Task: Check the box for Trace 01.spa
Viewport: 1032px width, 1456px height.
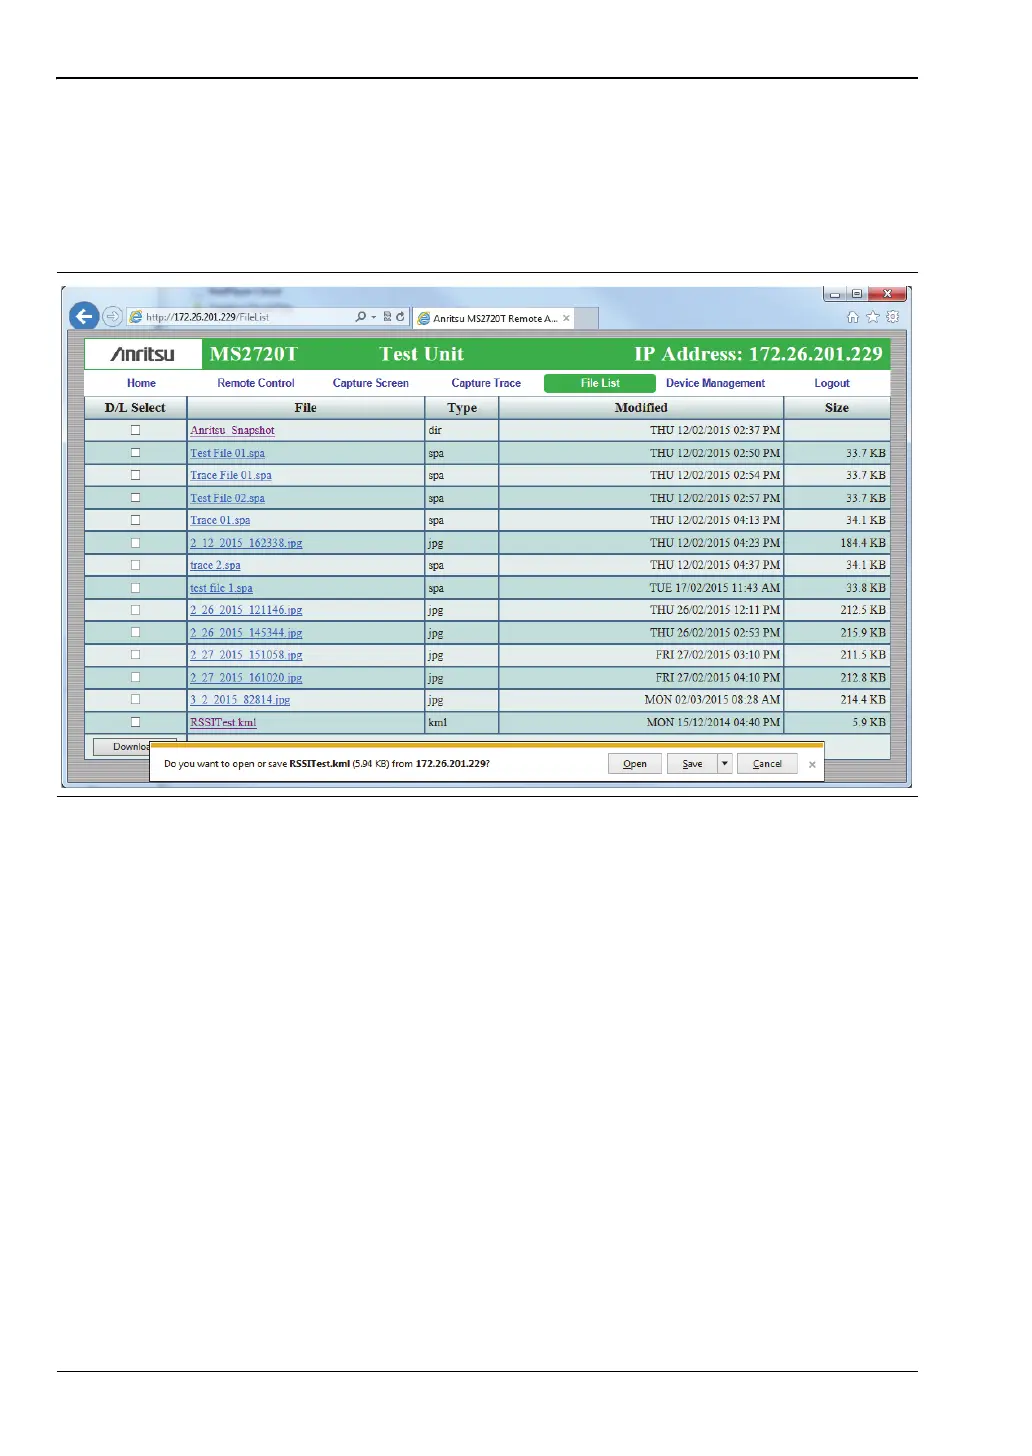Action: (x=135, y=520)
